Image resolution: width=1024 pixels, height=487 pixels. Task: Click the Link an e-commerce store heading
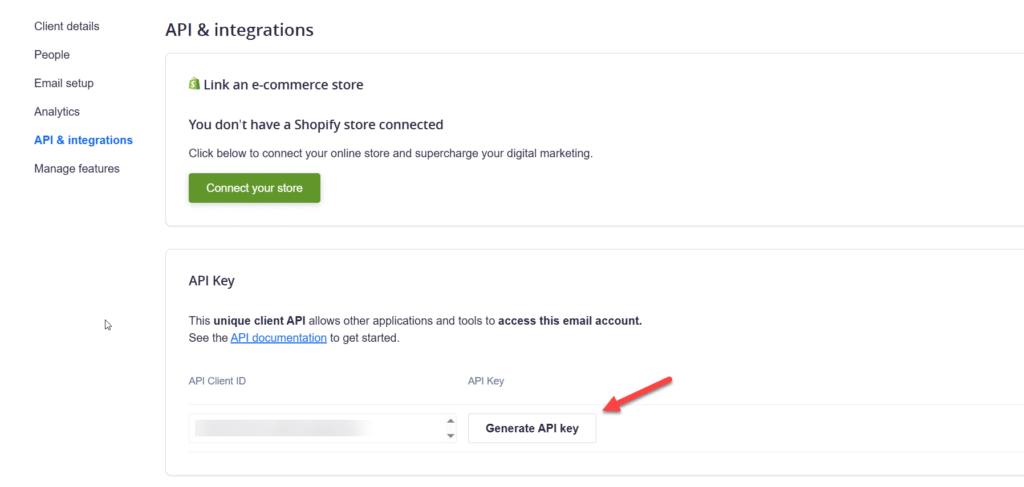283,85
